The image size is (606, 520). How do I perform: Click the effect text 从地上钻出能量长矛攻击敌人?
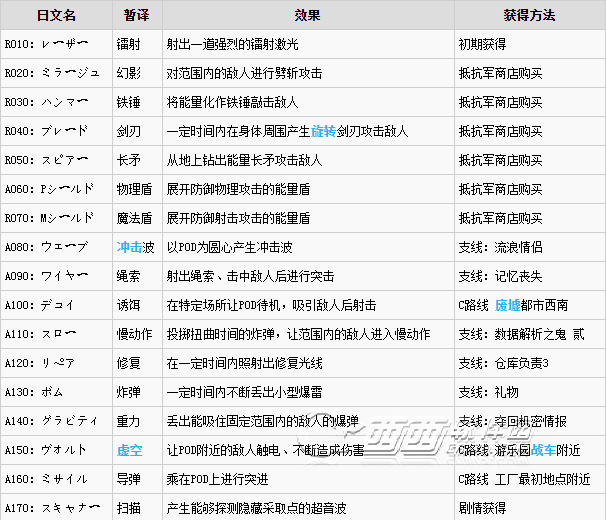pos(245,160)
